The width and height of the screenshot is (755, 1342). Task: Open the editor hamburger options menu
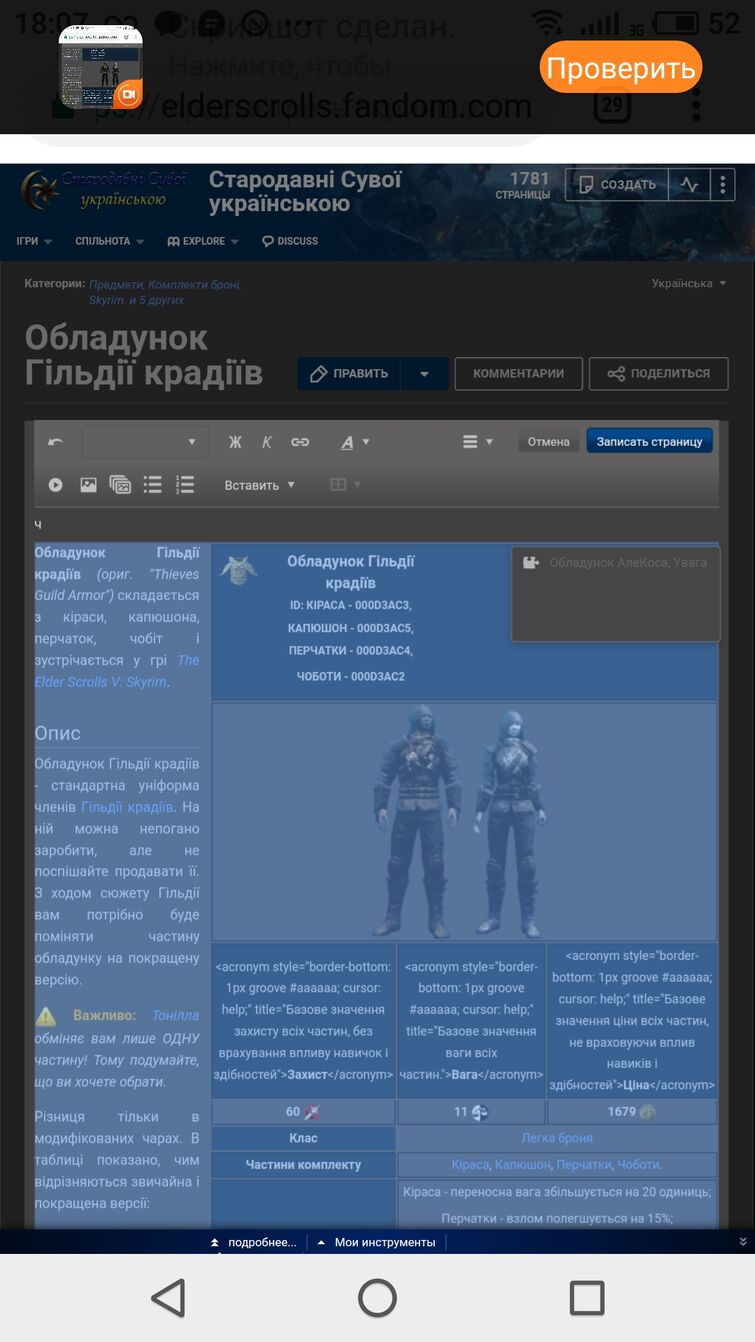click(x=478, y=442)
